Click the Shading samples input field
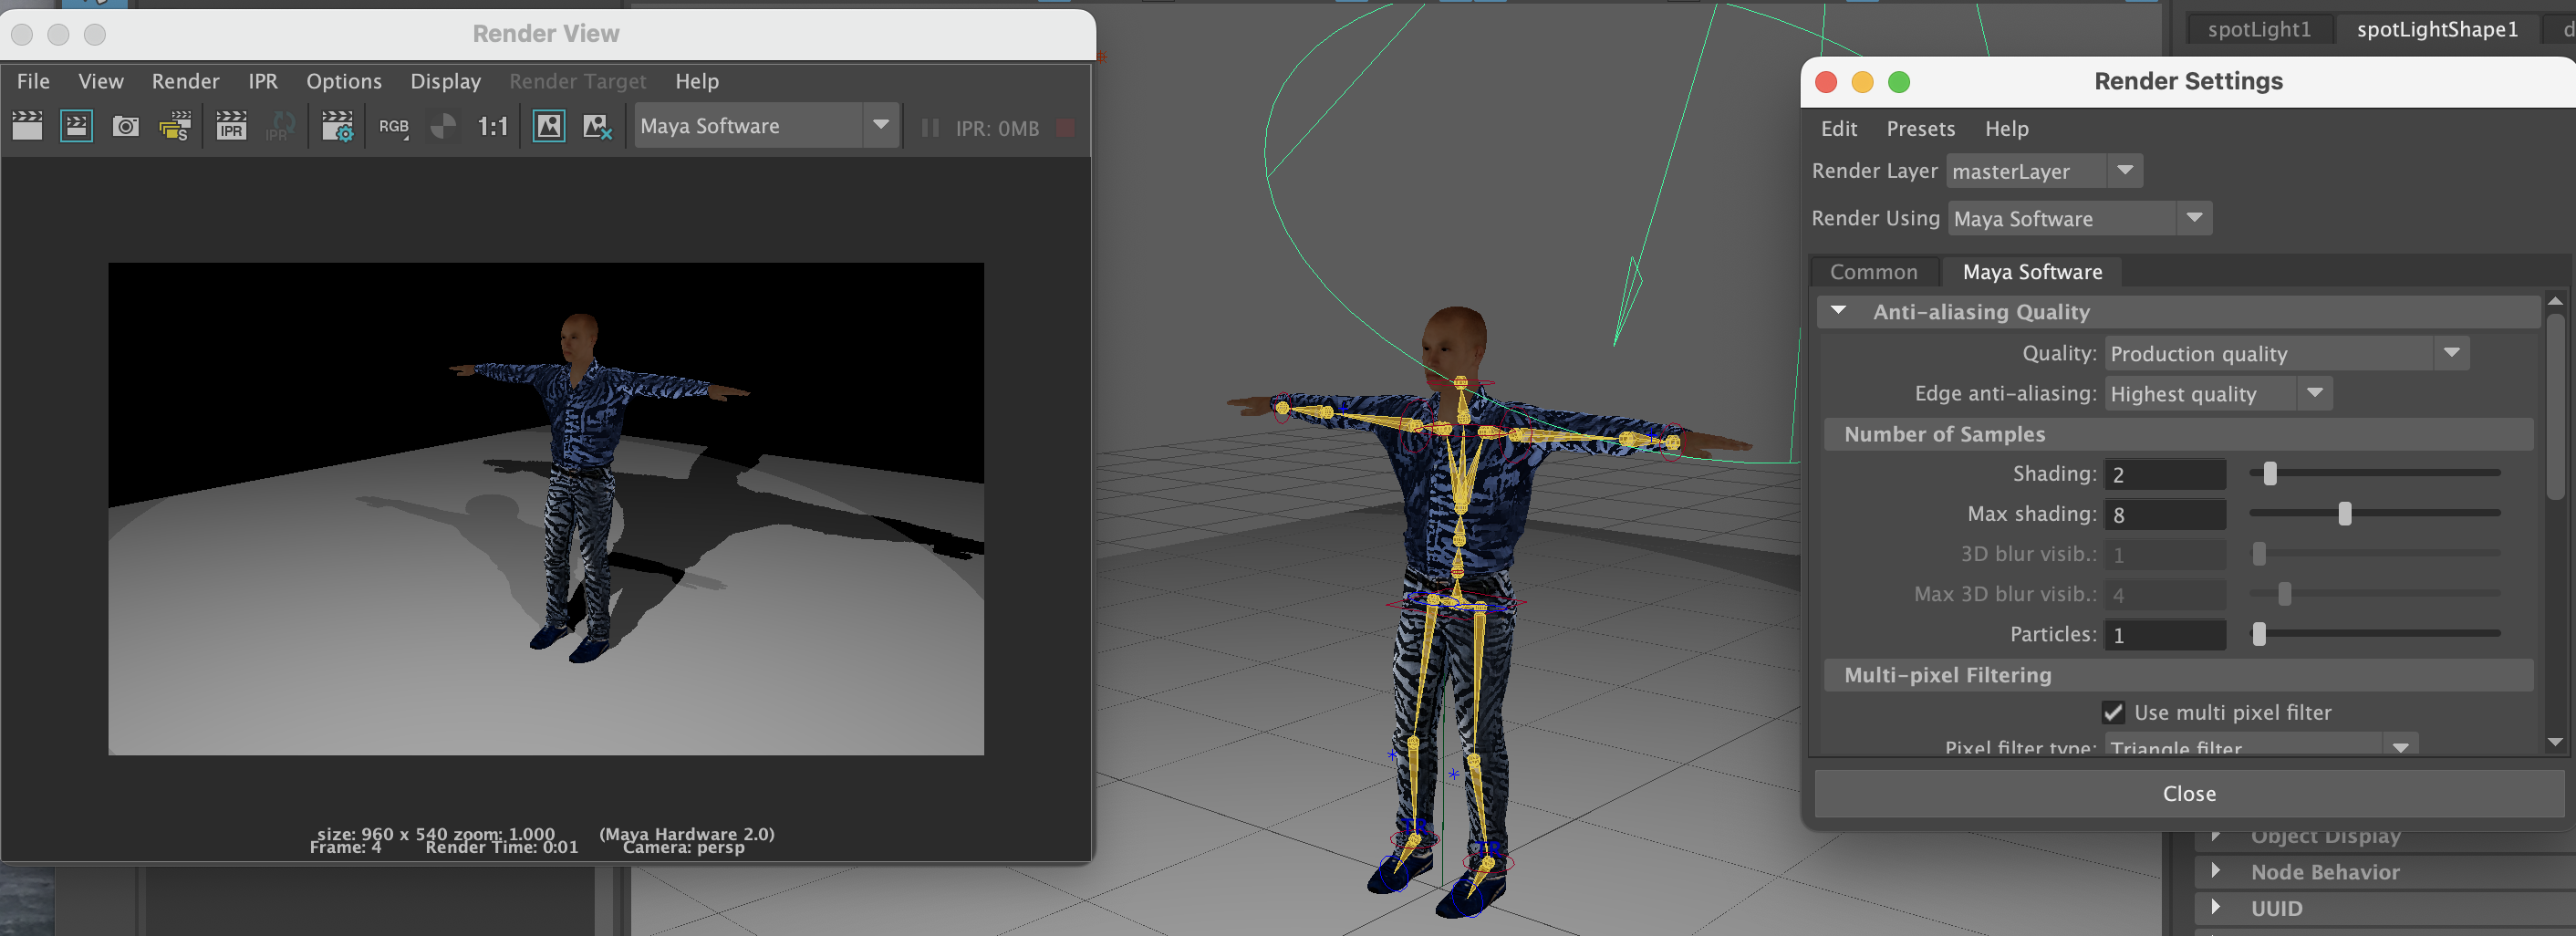 point(2164,474)
